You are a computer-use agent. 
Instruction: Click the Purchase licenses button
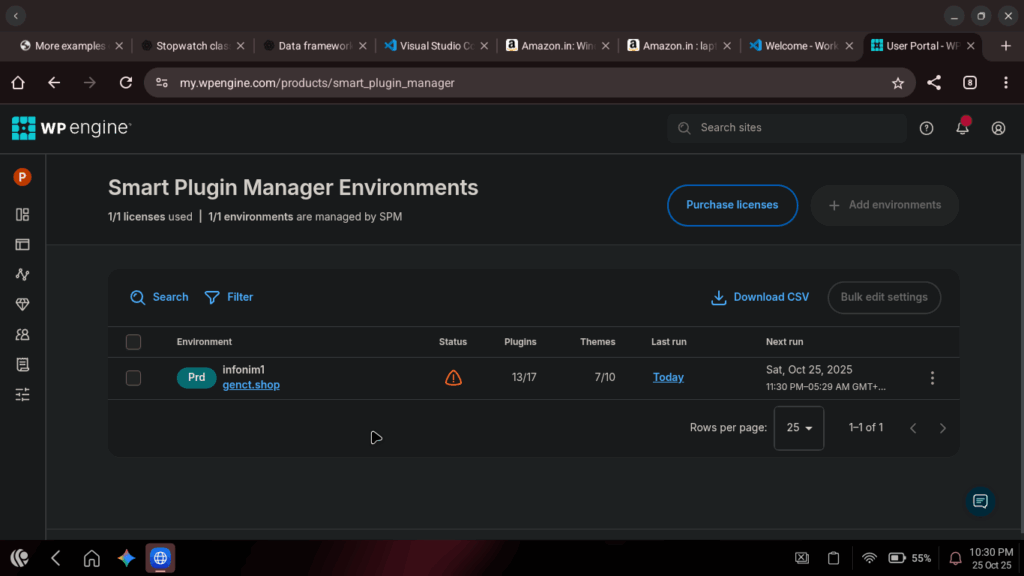pos(732,205)
